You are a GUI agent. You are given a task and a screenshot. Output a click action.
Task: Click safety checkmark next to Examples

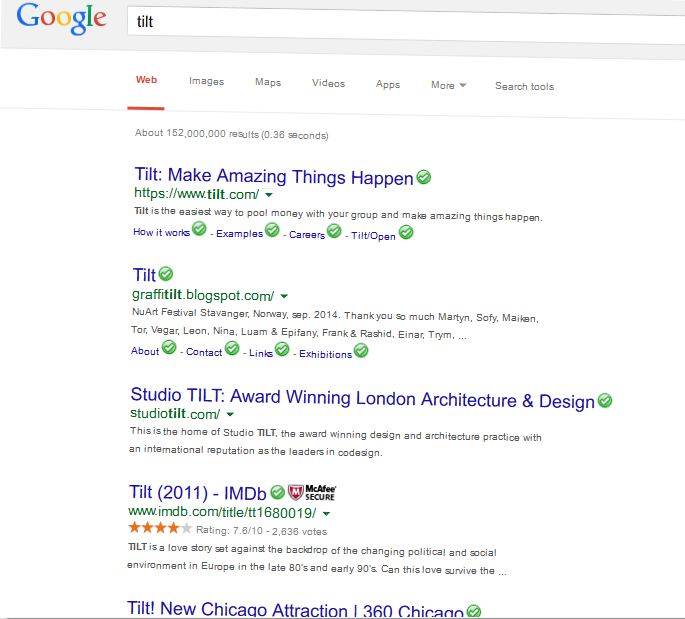pos(272,230)
